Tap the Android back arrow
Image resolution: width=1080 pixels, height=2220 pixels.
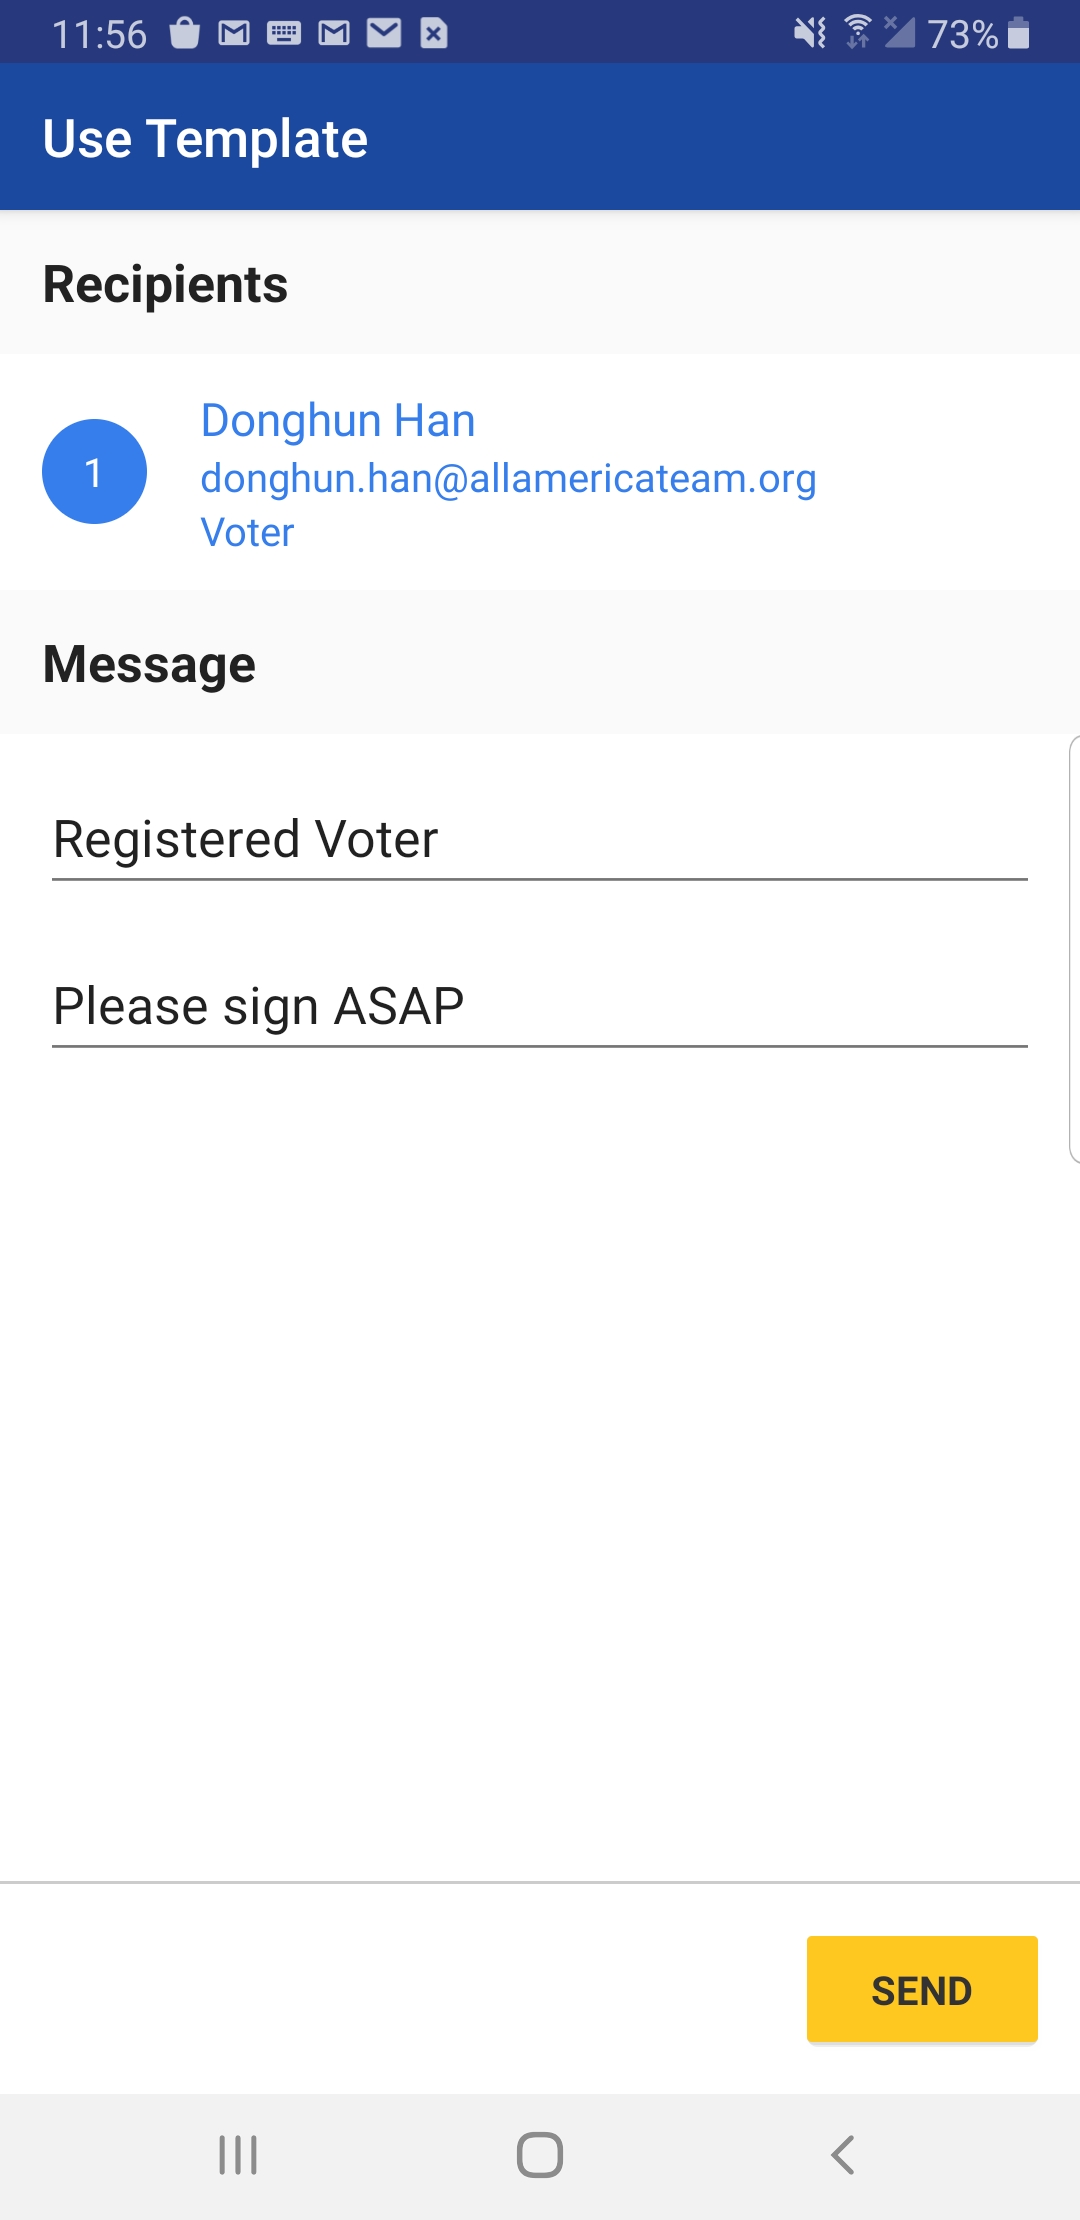pos(843,2155)
